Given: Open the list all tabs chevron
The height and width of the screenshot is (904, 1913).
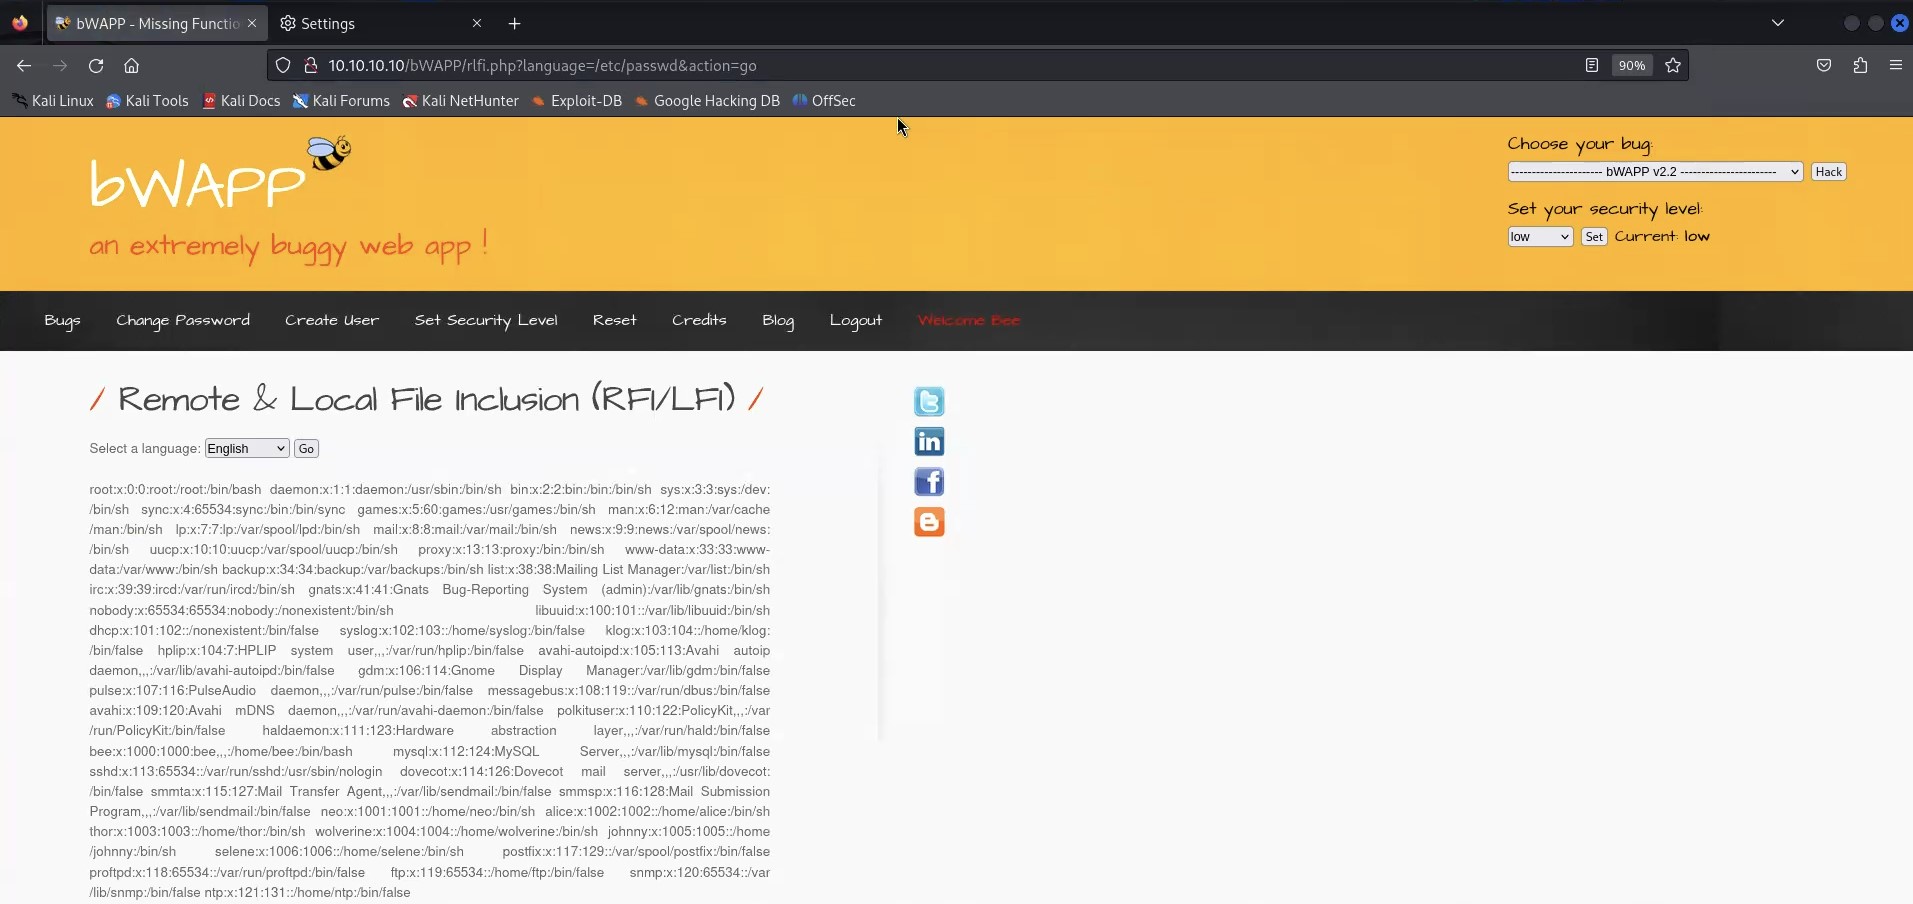Looking at the screenshot, I should pos(1778,23).
